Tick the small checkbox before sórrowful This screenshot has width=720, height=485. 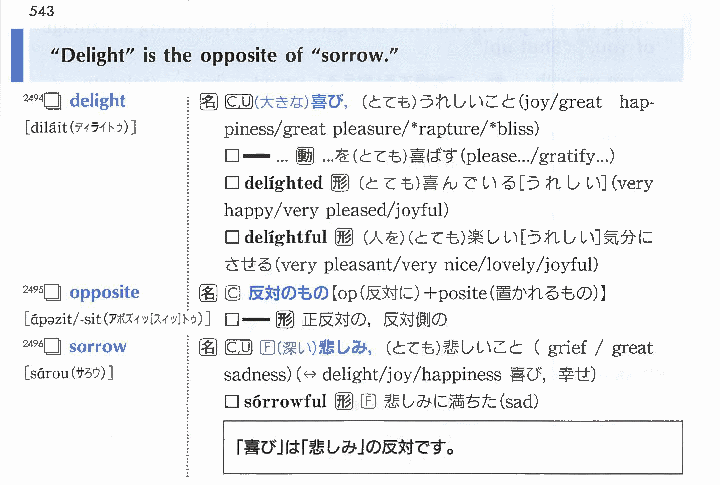[232, 402]
